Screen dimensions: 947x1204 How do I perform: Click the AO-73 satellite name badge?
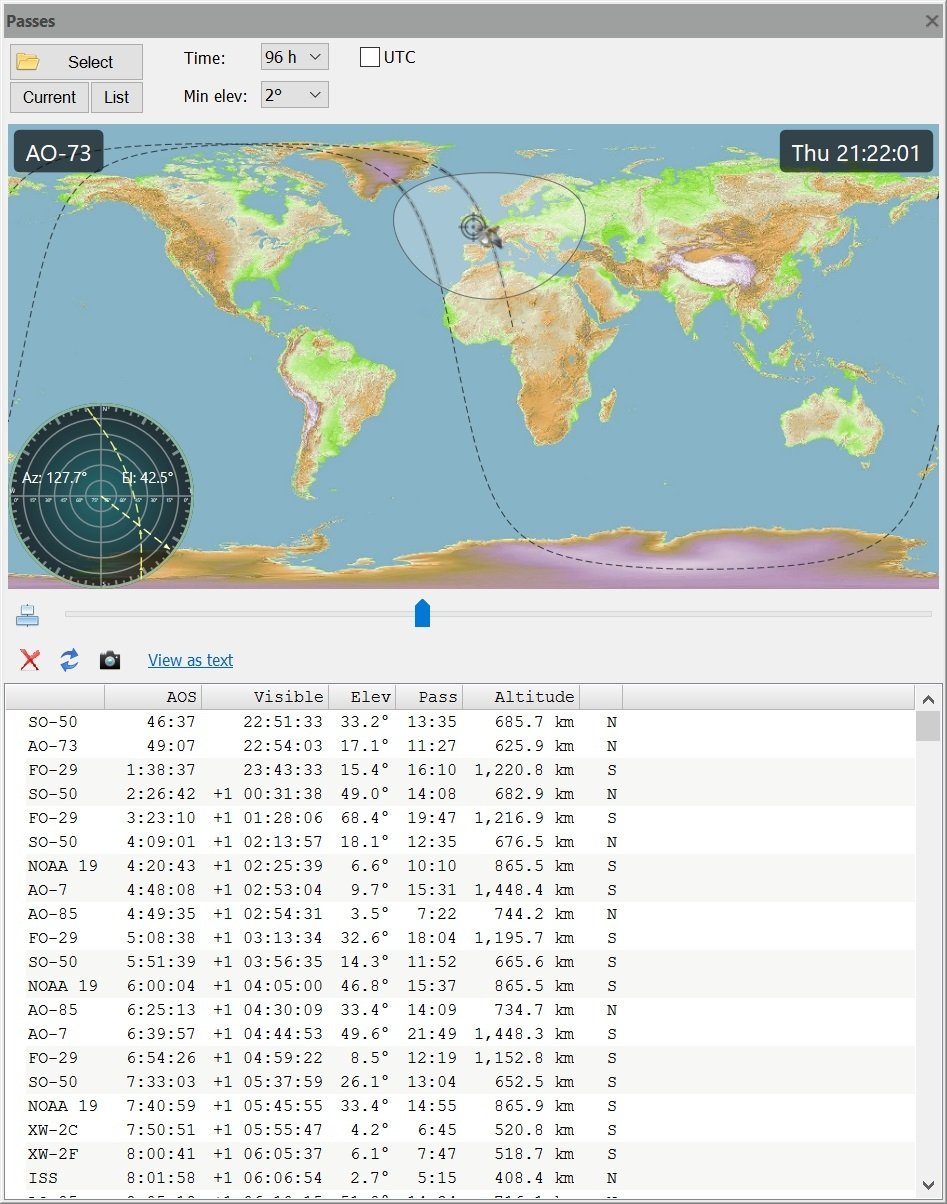[x=57, y=152]
